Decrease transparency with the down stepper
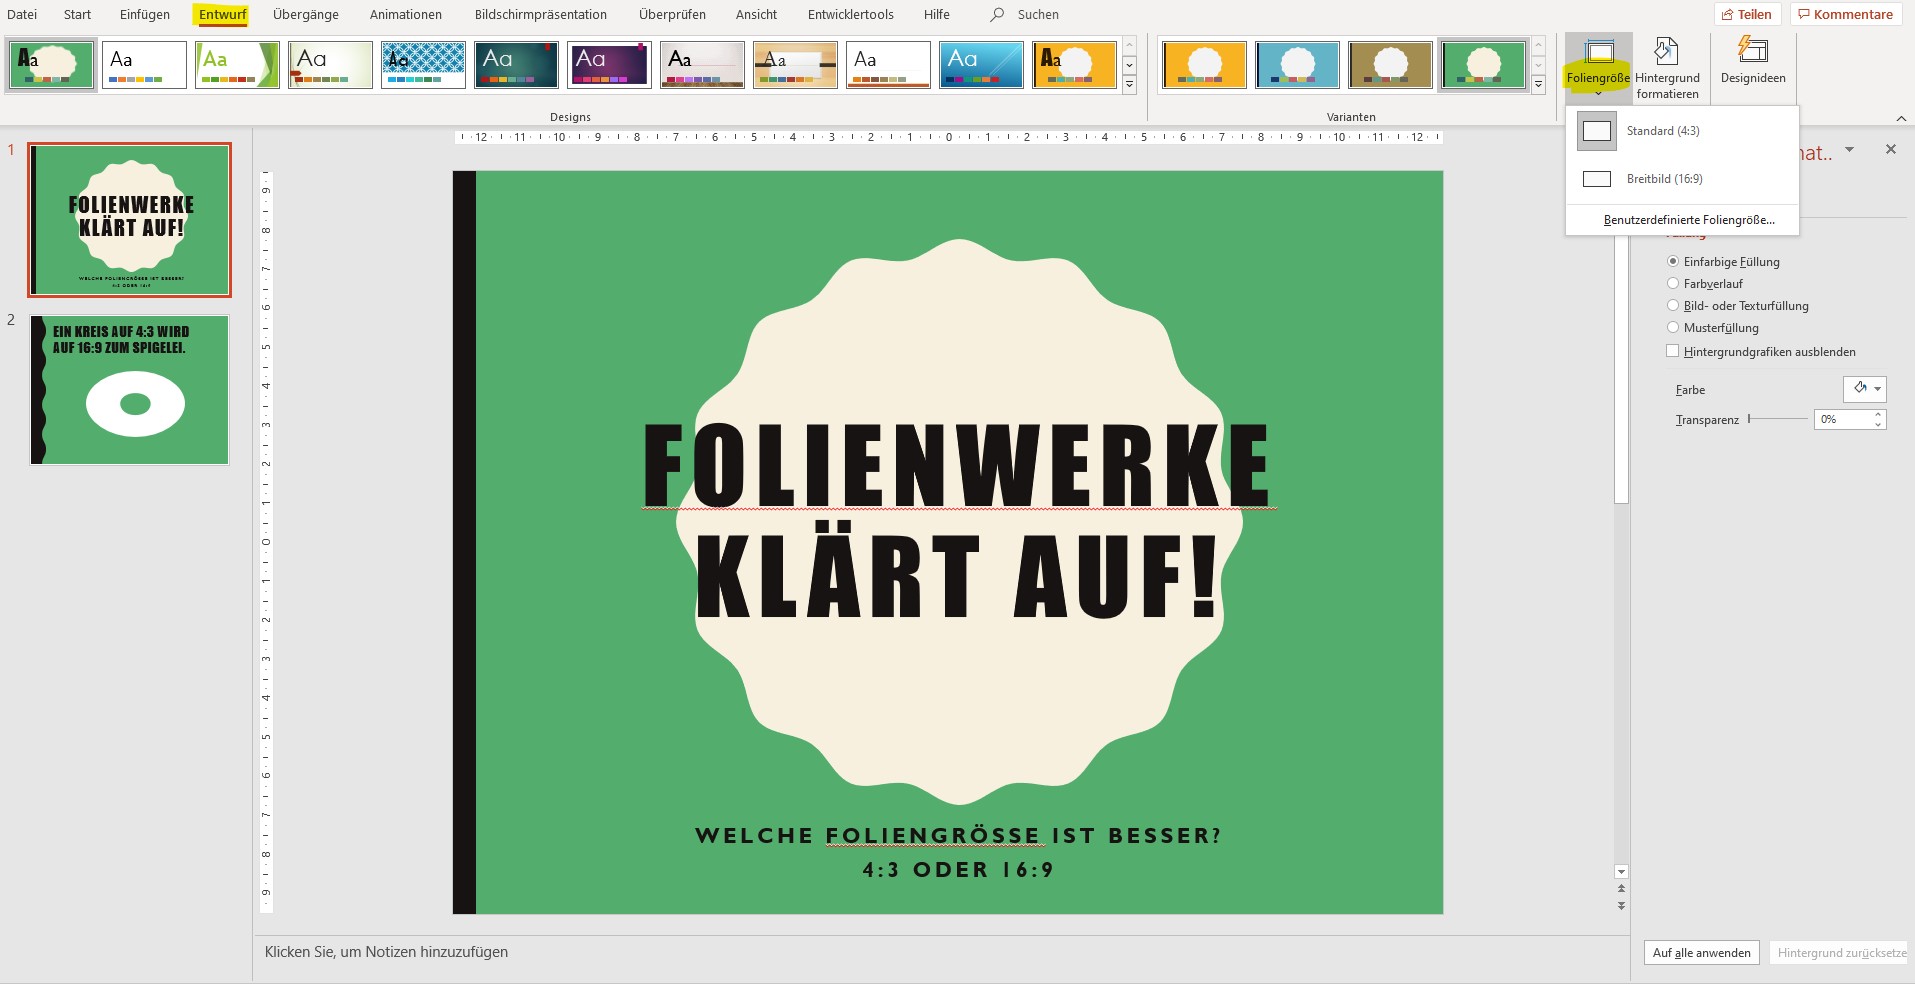Screen dimensions: 1915x984 coord(1878,424)
